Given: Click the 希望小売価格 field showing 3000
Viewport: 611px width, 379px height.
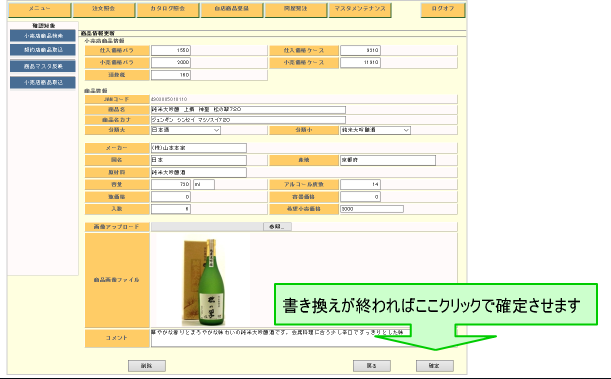Looking at the screenshot, I should 372,209.
